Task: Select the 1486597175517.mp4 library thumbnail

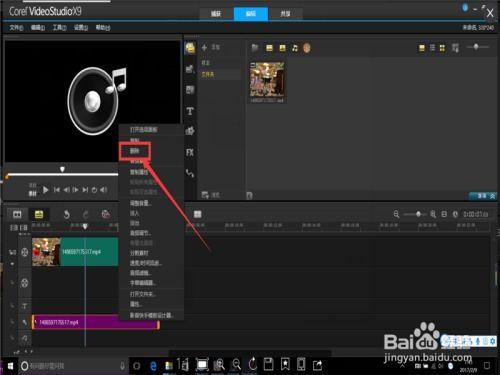Action: coord(267,82)
